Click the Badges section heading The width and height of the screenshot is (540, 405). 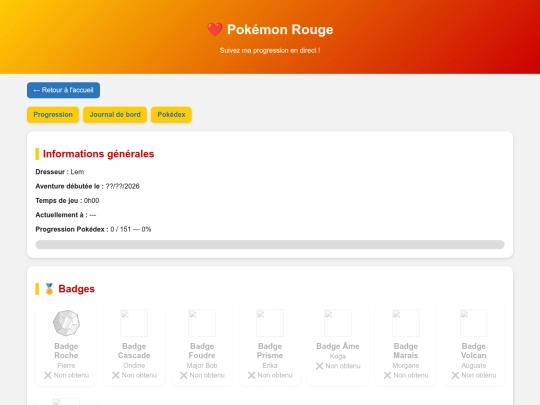coord(76,289)
